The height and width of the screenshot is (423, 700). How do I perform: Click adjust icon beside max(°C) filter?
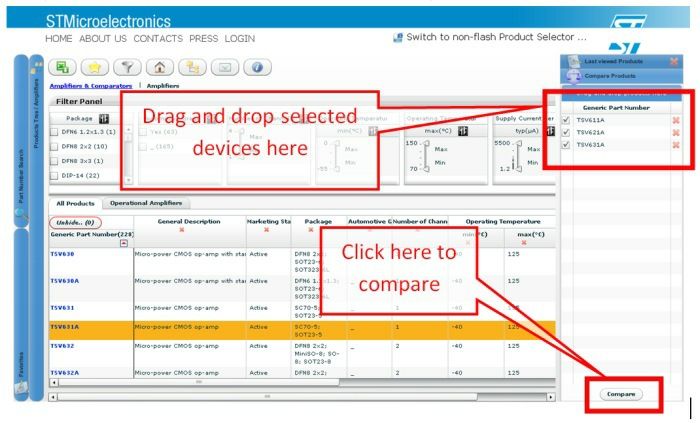point(463,131)
